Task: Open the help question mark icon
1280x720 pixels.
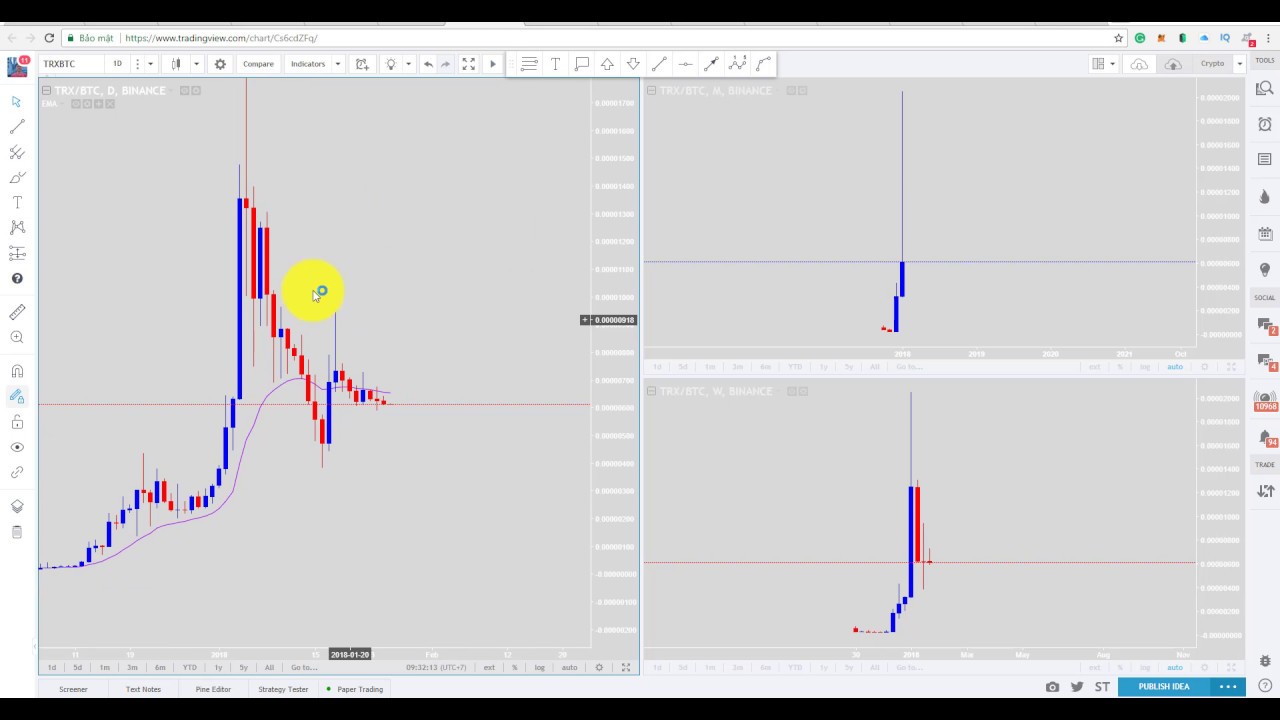Action: click(x=17, y=278)
